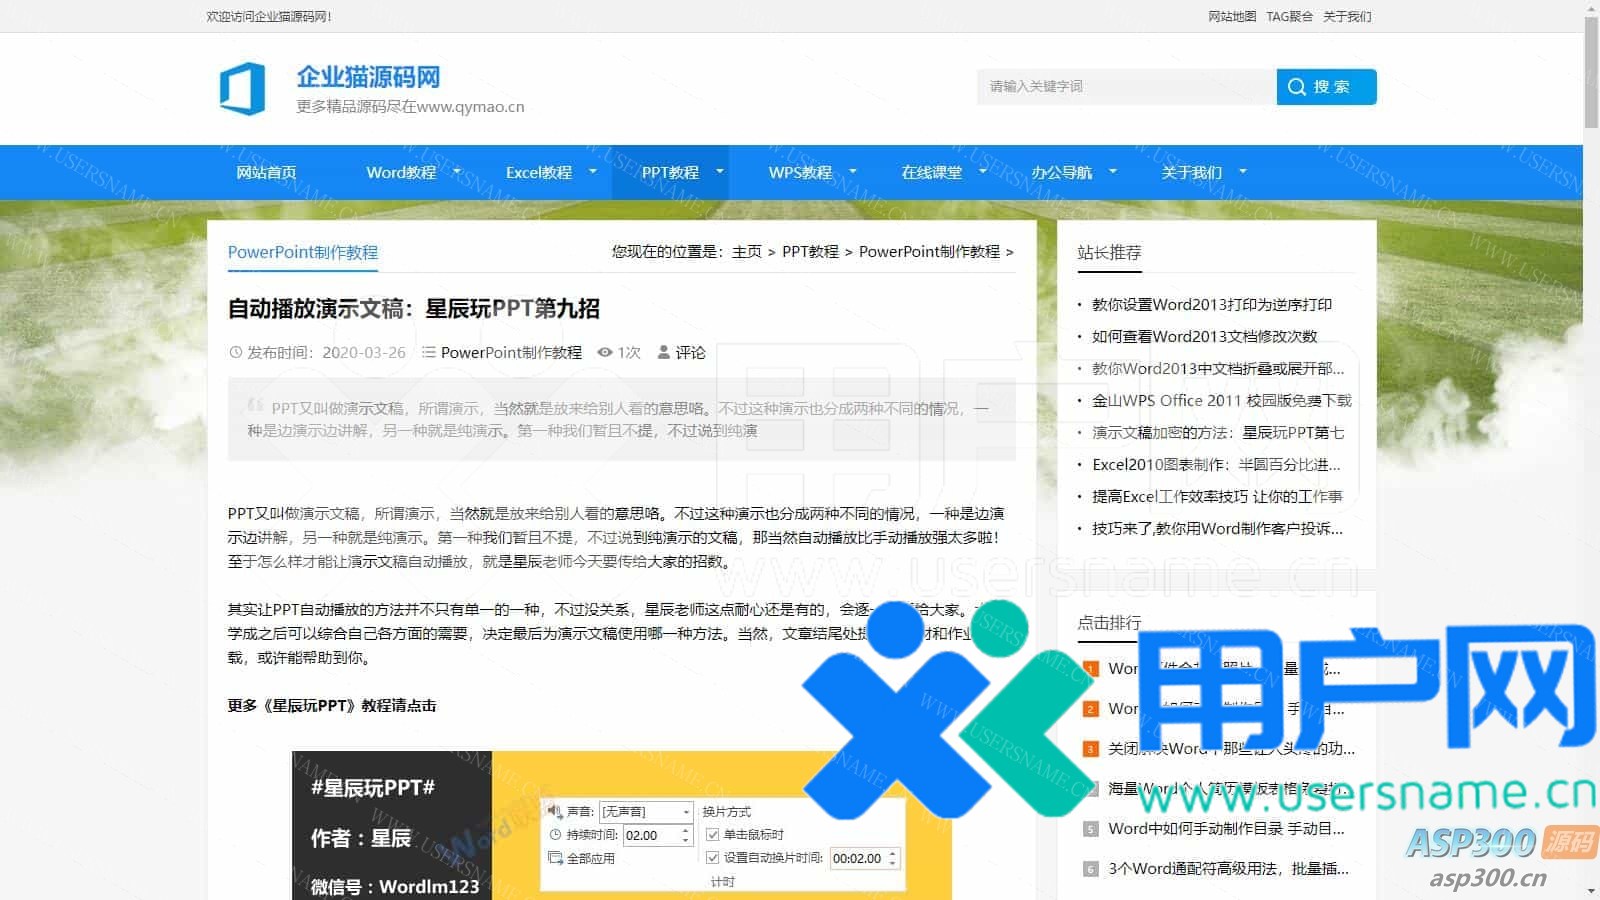Click the 企业猫源码网 site logo icon
This screenshot has height=900, width=1600.
(242, 88)
